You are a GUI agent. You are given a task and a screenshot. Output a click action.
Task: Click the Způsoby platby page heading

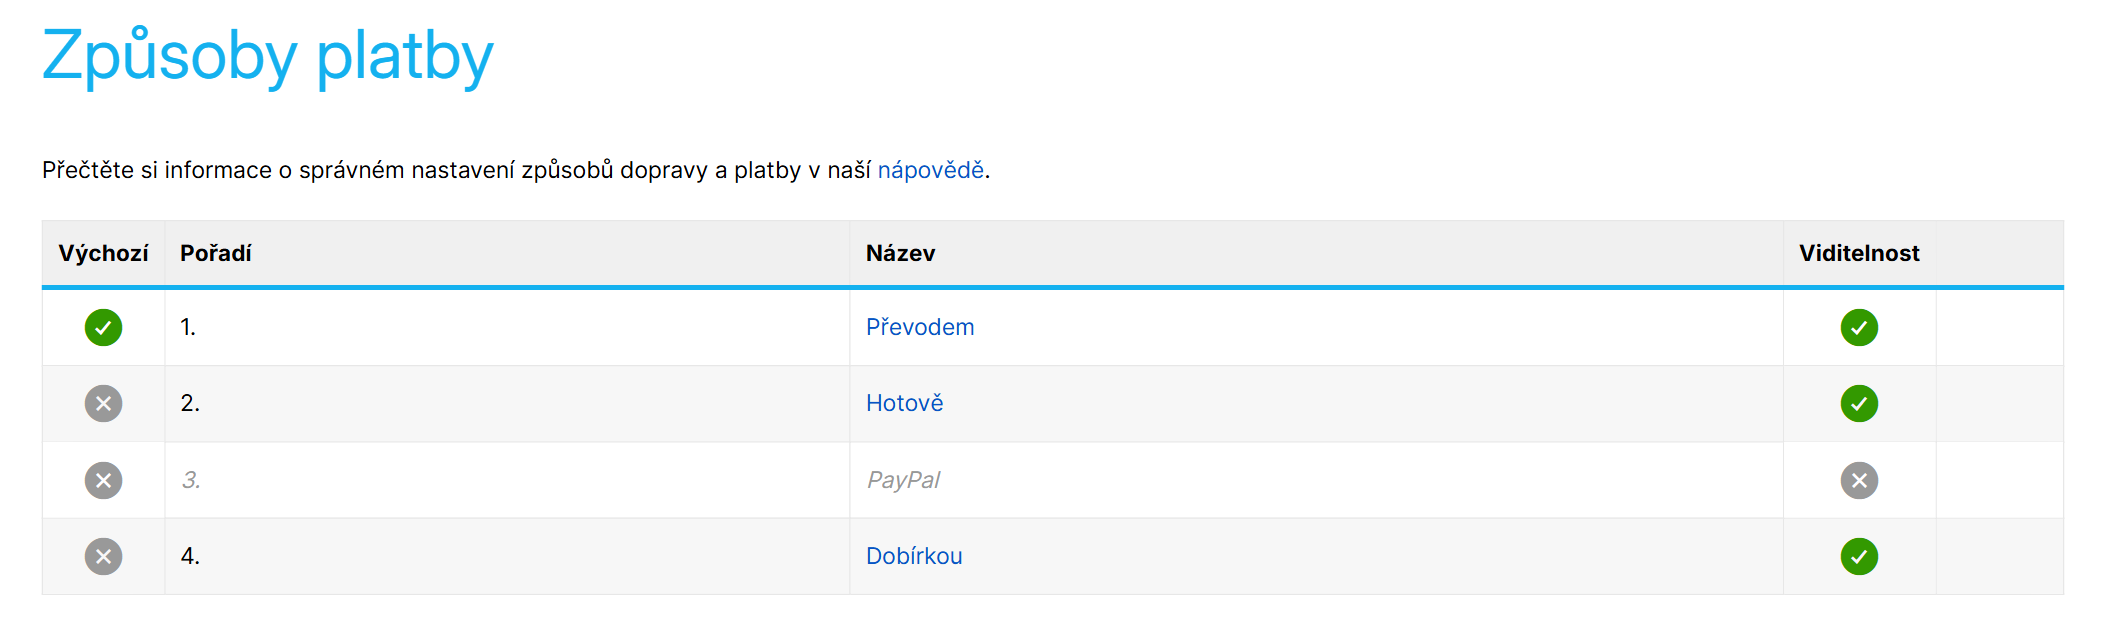267,58
